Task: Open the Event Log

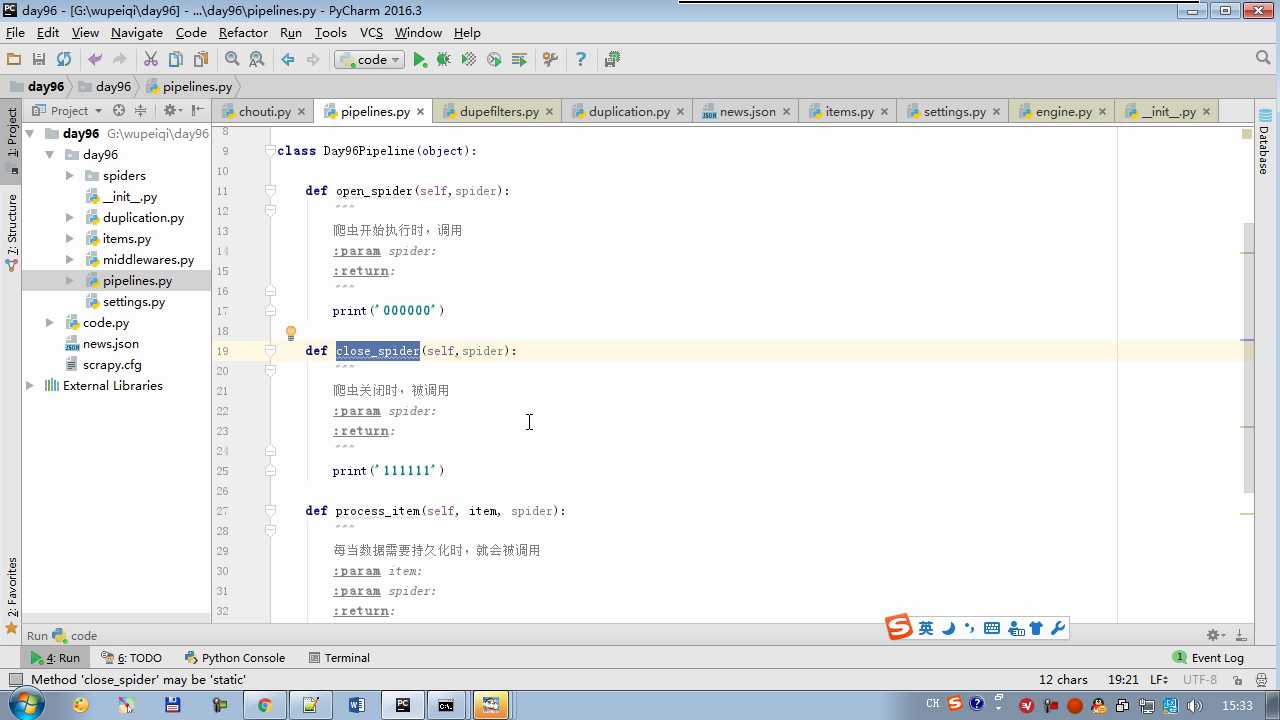Action: (1208, 658)
